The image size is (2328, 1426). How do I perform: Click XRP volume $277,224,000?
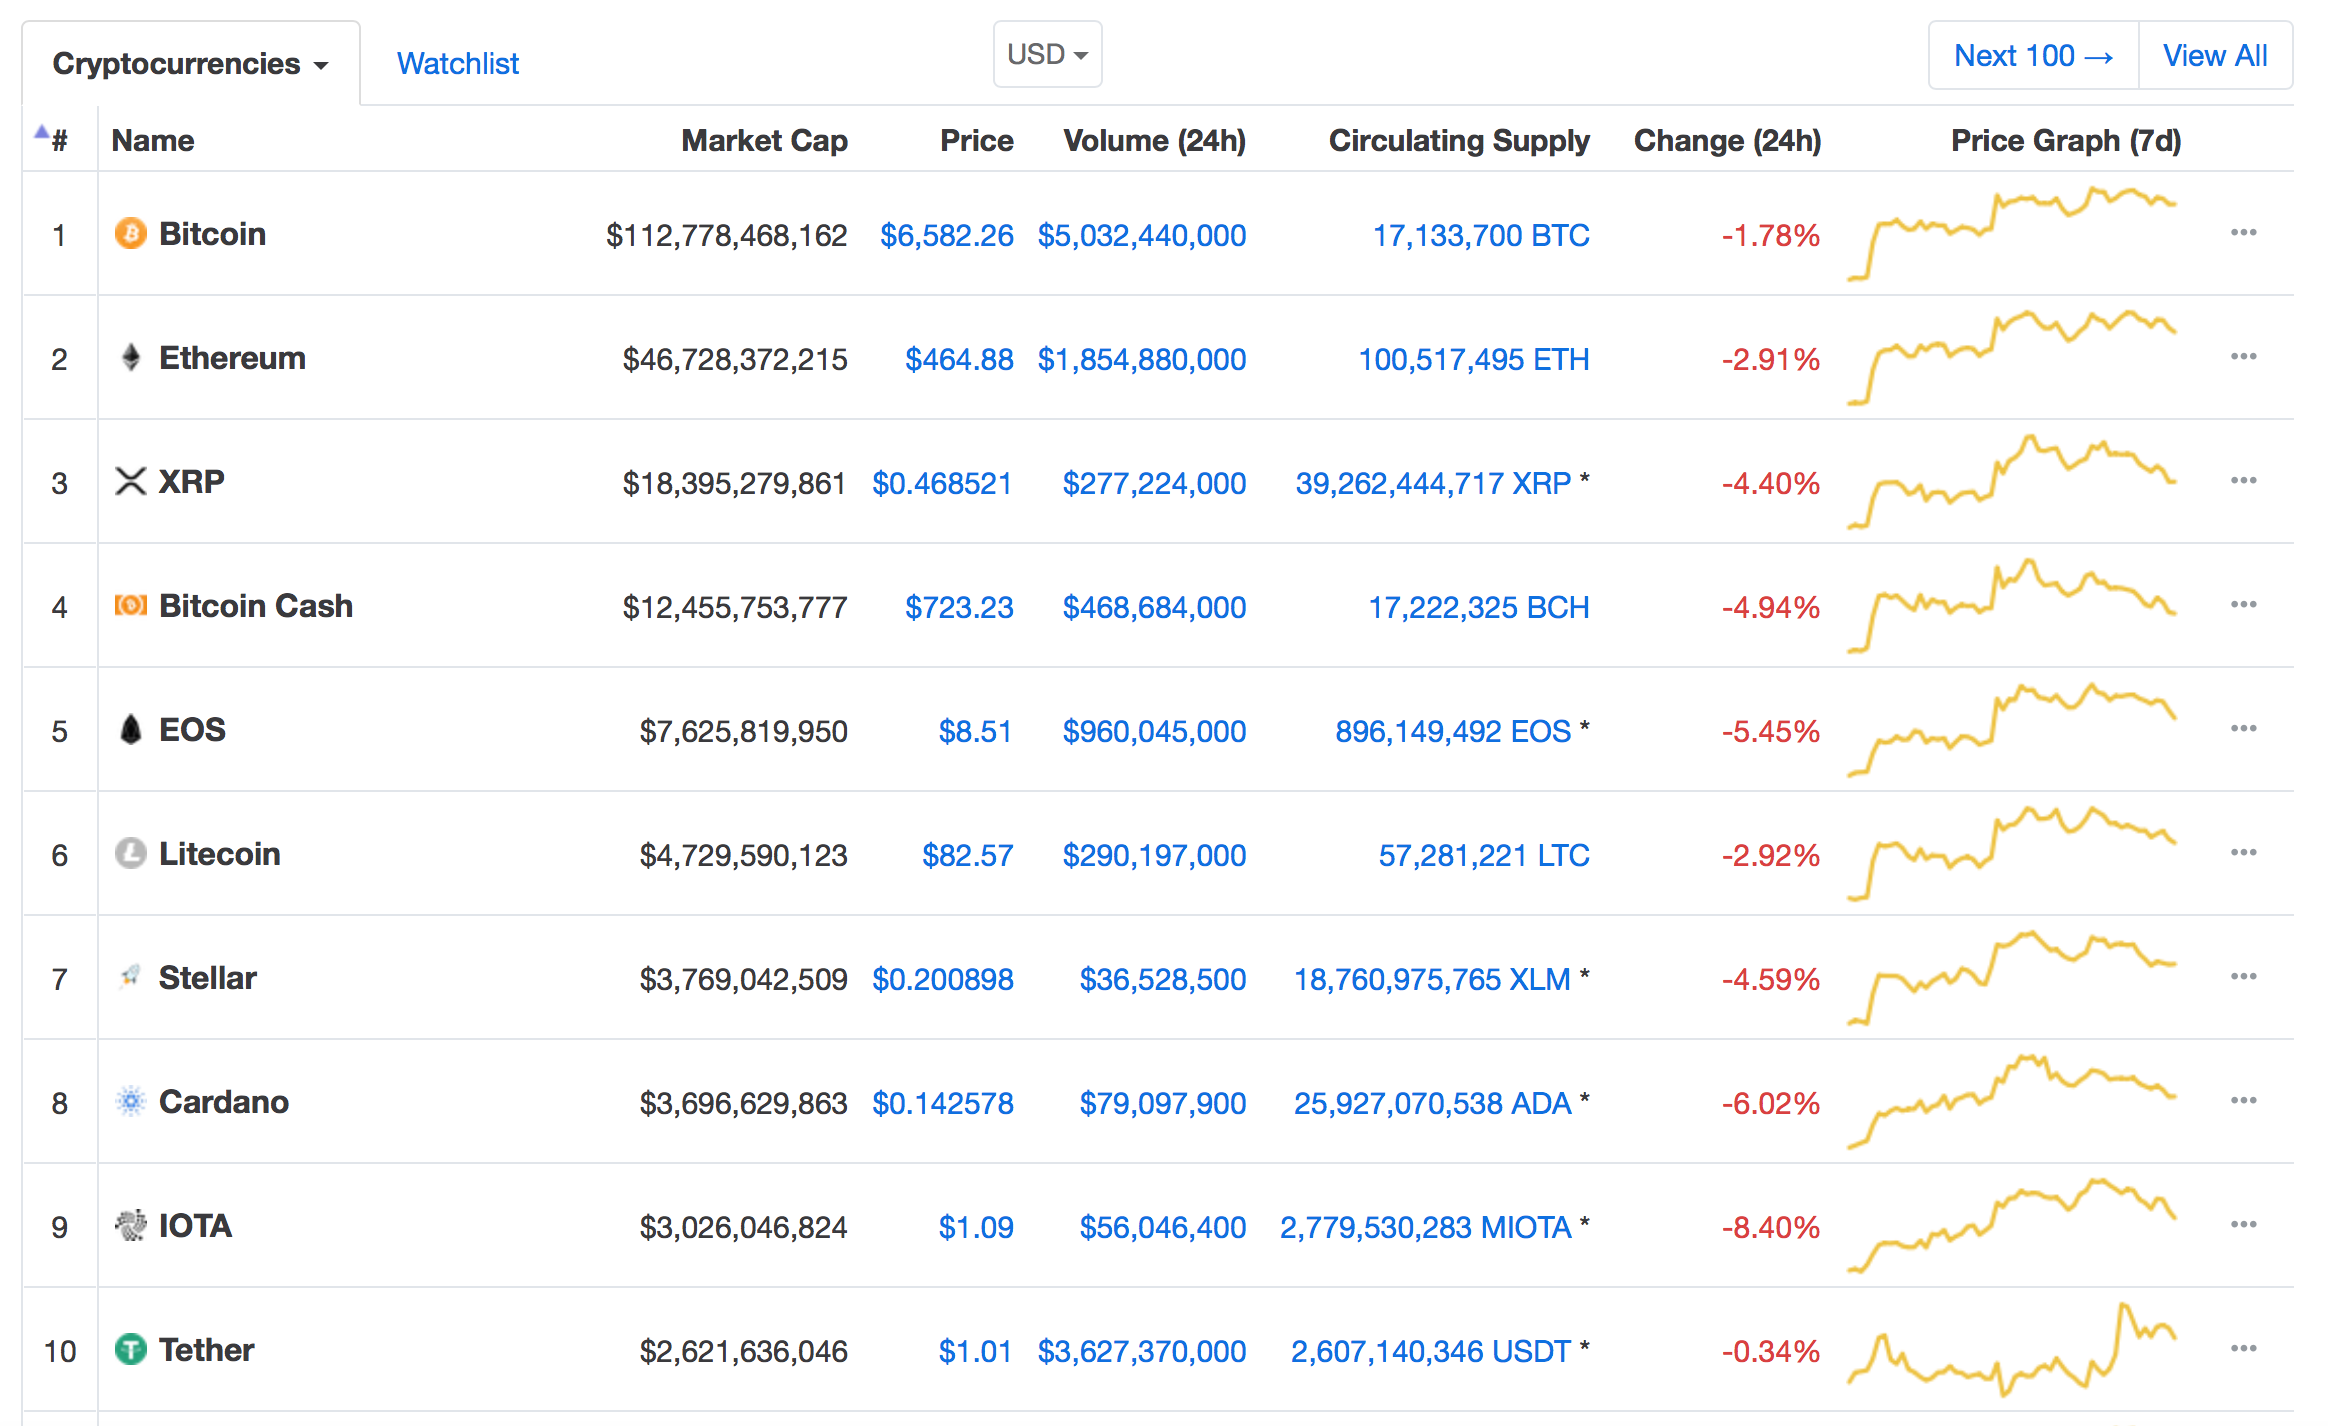(x=1154, y=483)
